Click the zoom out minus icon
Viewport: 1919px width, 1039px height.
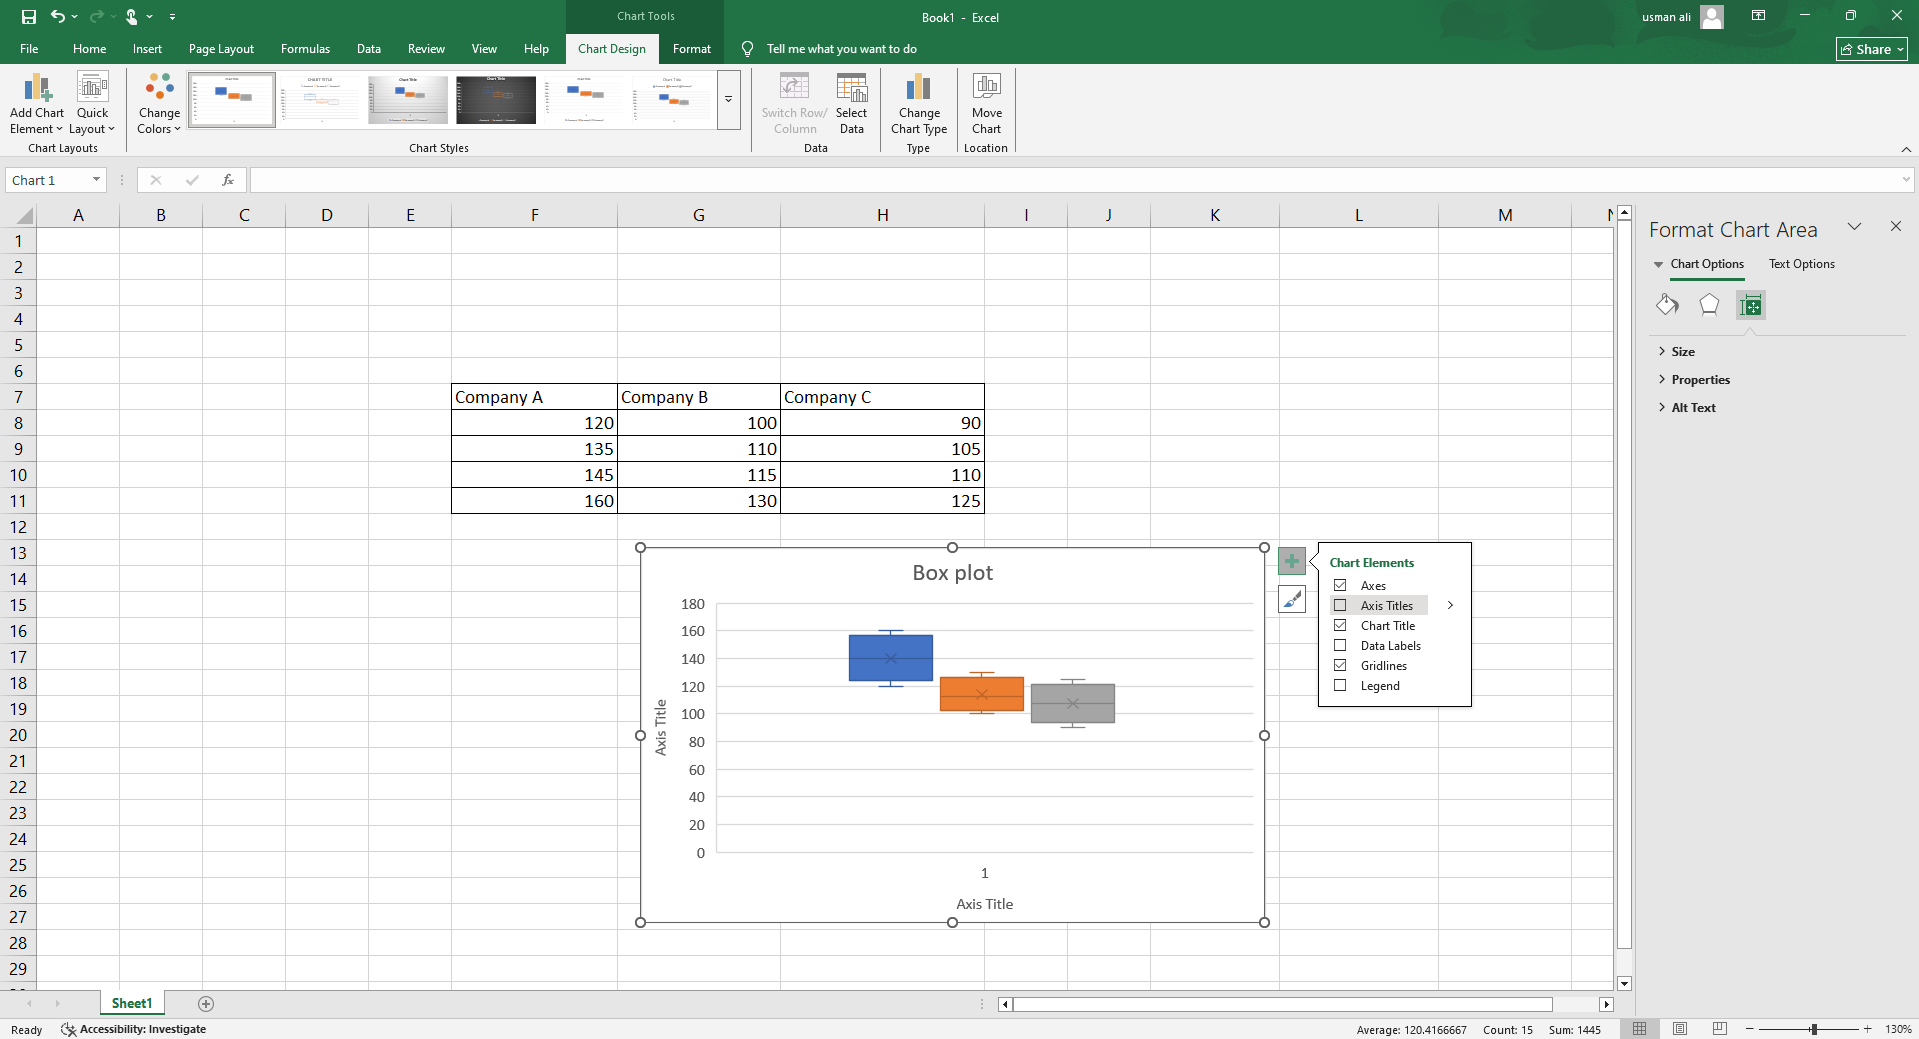pyautogui.click(x=1750, y=1029)
